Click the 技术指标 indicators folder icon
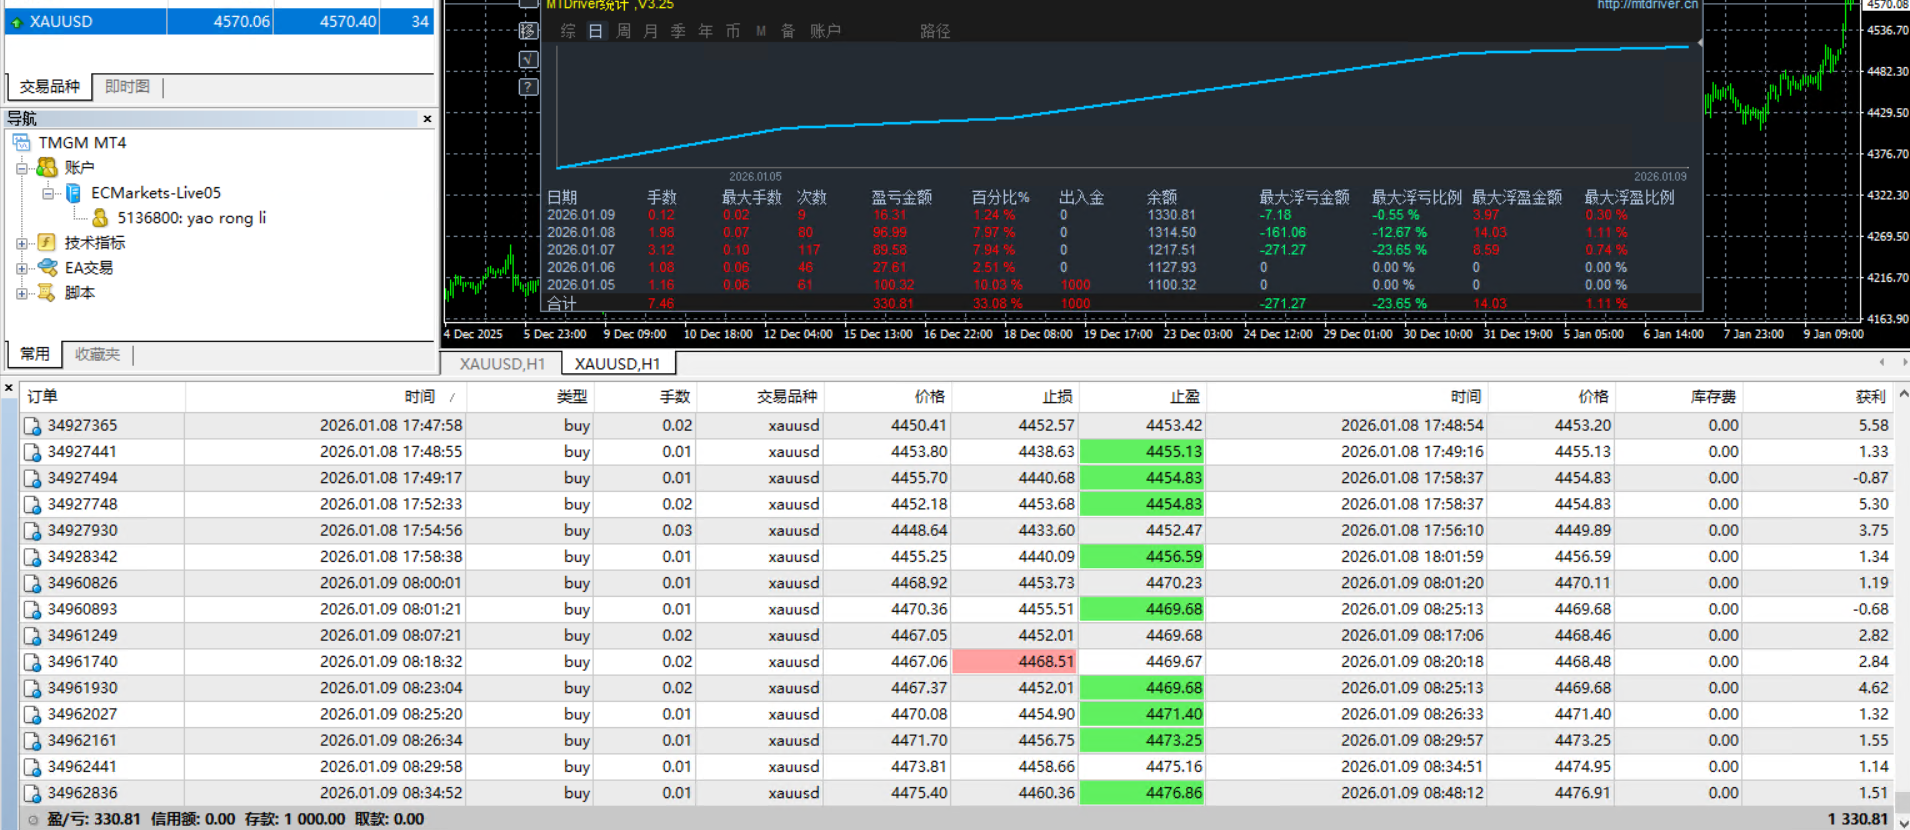Viewport: 1910px width, 830px height. [47, 243]
